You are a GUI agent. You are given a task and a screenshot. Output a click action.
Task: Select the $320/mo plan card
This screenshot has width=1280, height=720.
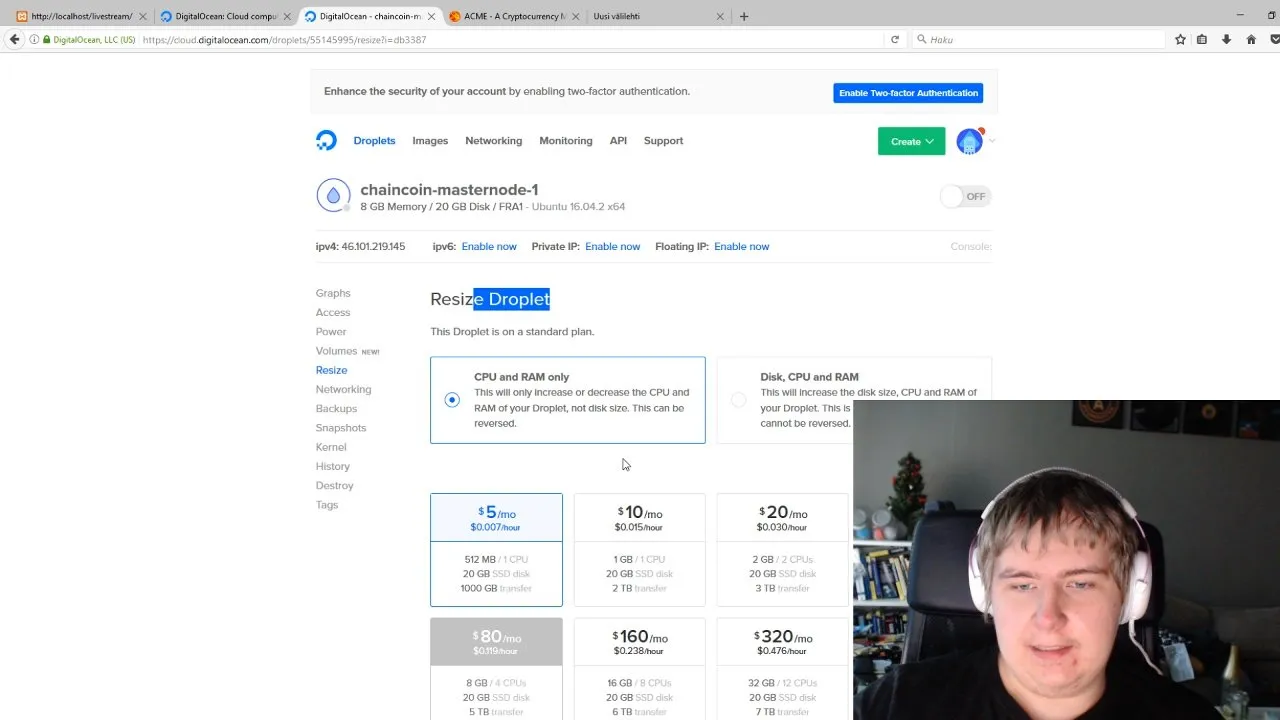coord(782,668)
